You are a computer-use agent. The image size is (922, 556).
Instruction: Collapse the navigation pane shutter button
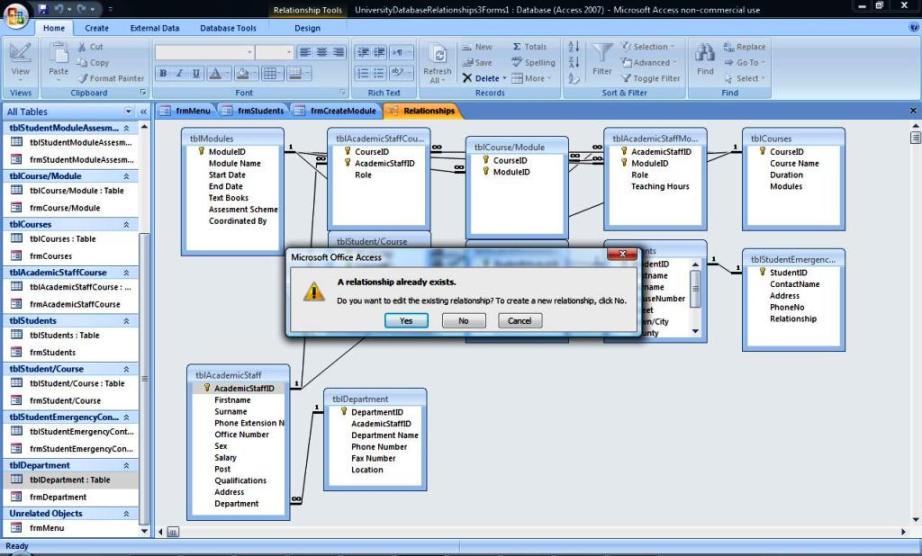(143, 111)
